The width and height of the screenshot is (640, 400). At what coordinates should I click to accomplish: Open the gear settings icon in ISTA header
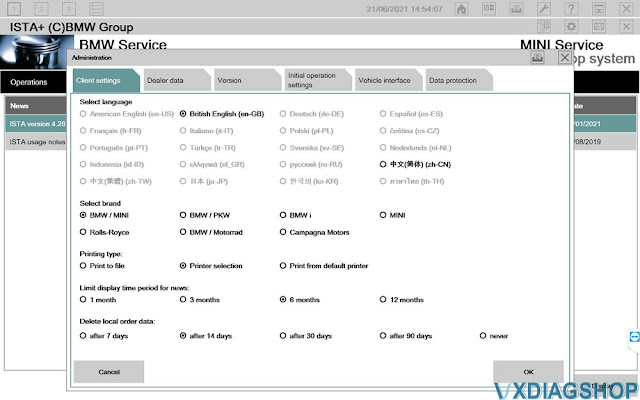(571, 27)
